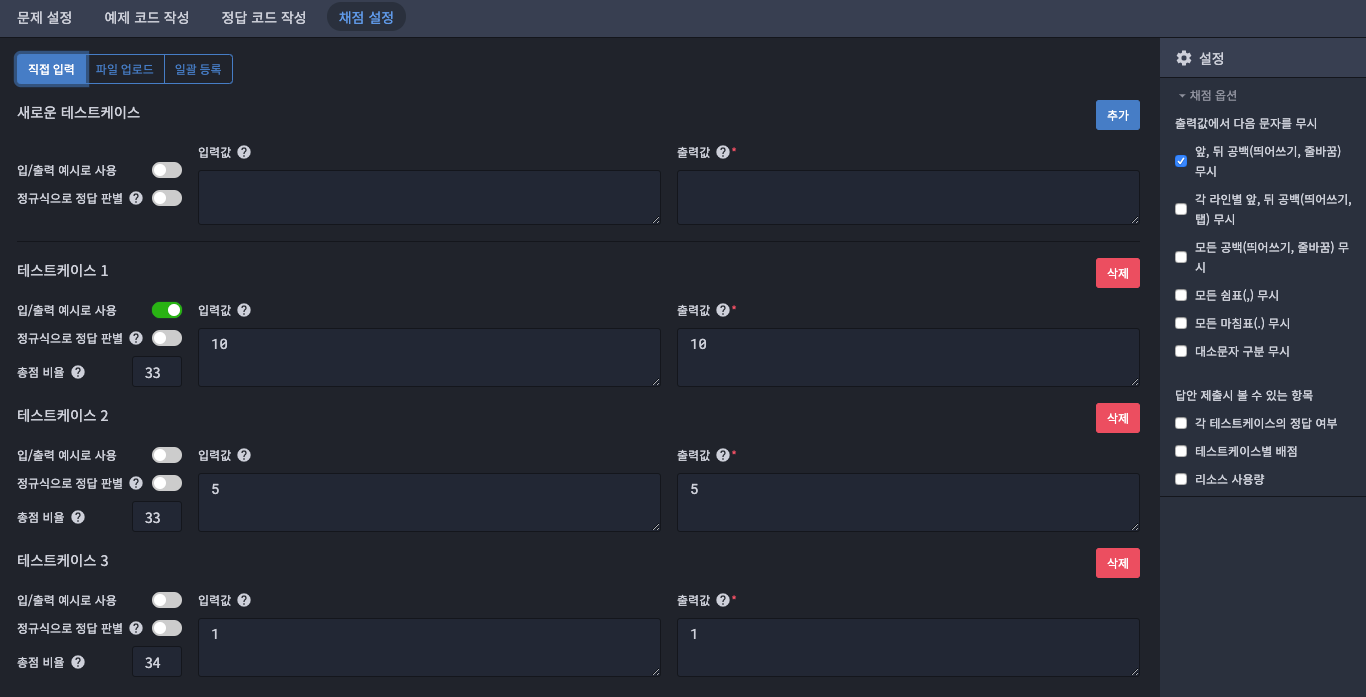Click help icon next to new testcase 입력값
Screen dimensions: 1366x697
[244, 152]
